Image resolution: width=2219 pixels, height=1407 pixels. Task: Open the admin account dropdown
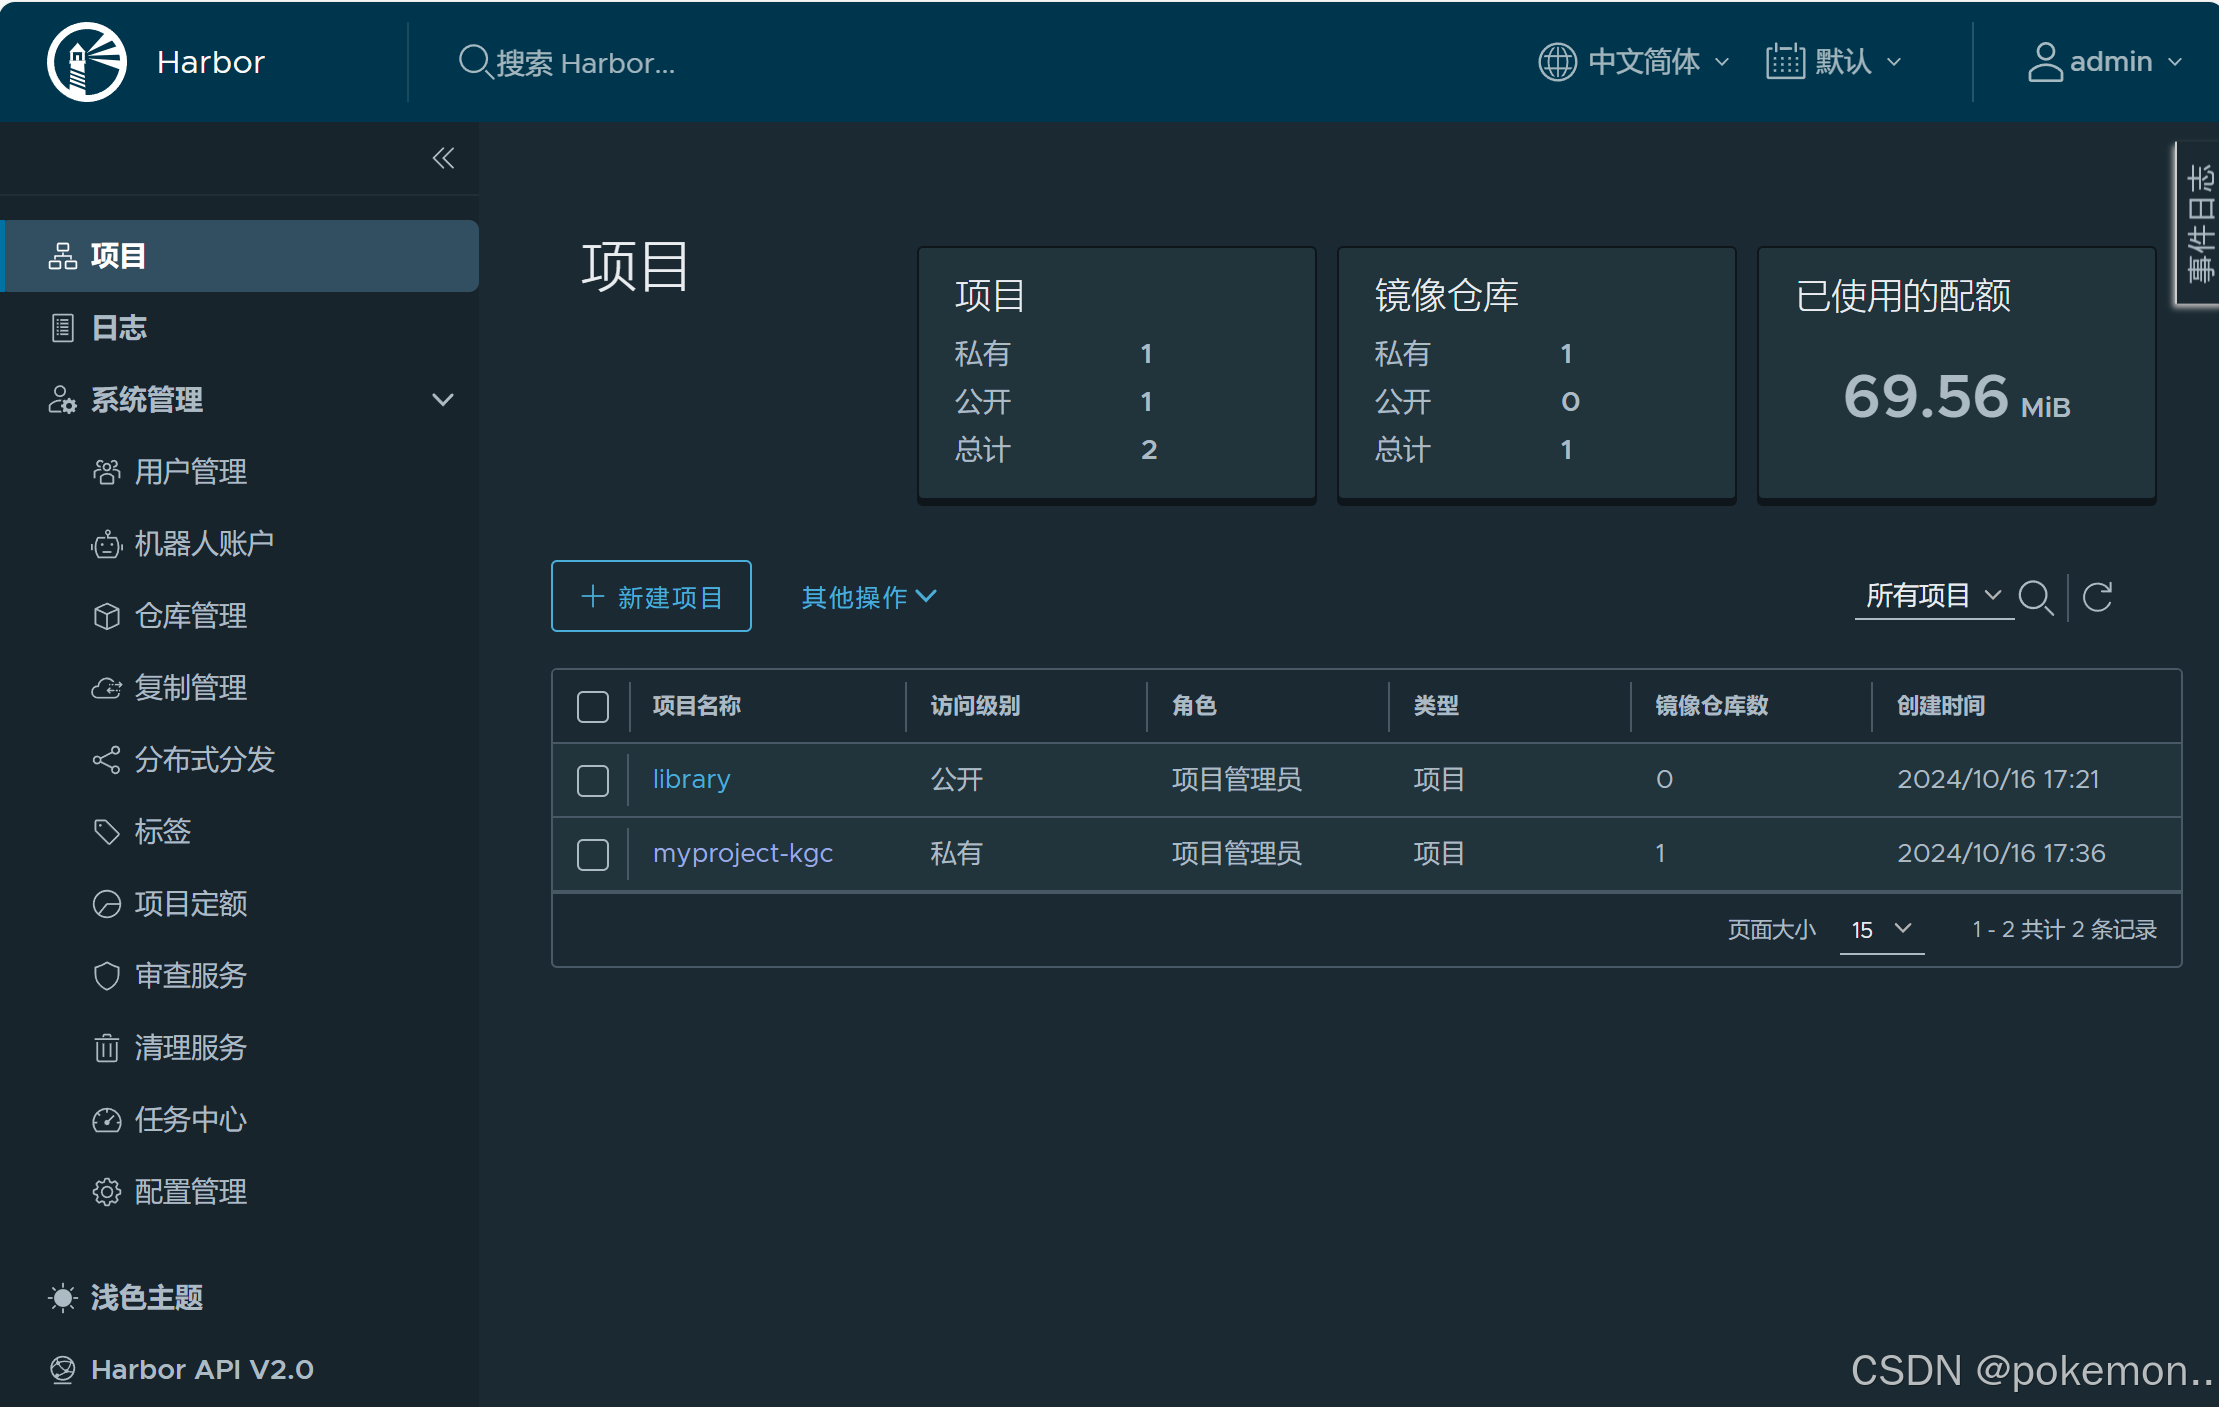coord(2105,62)
